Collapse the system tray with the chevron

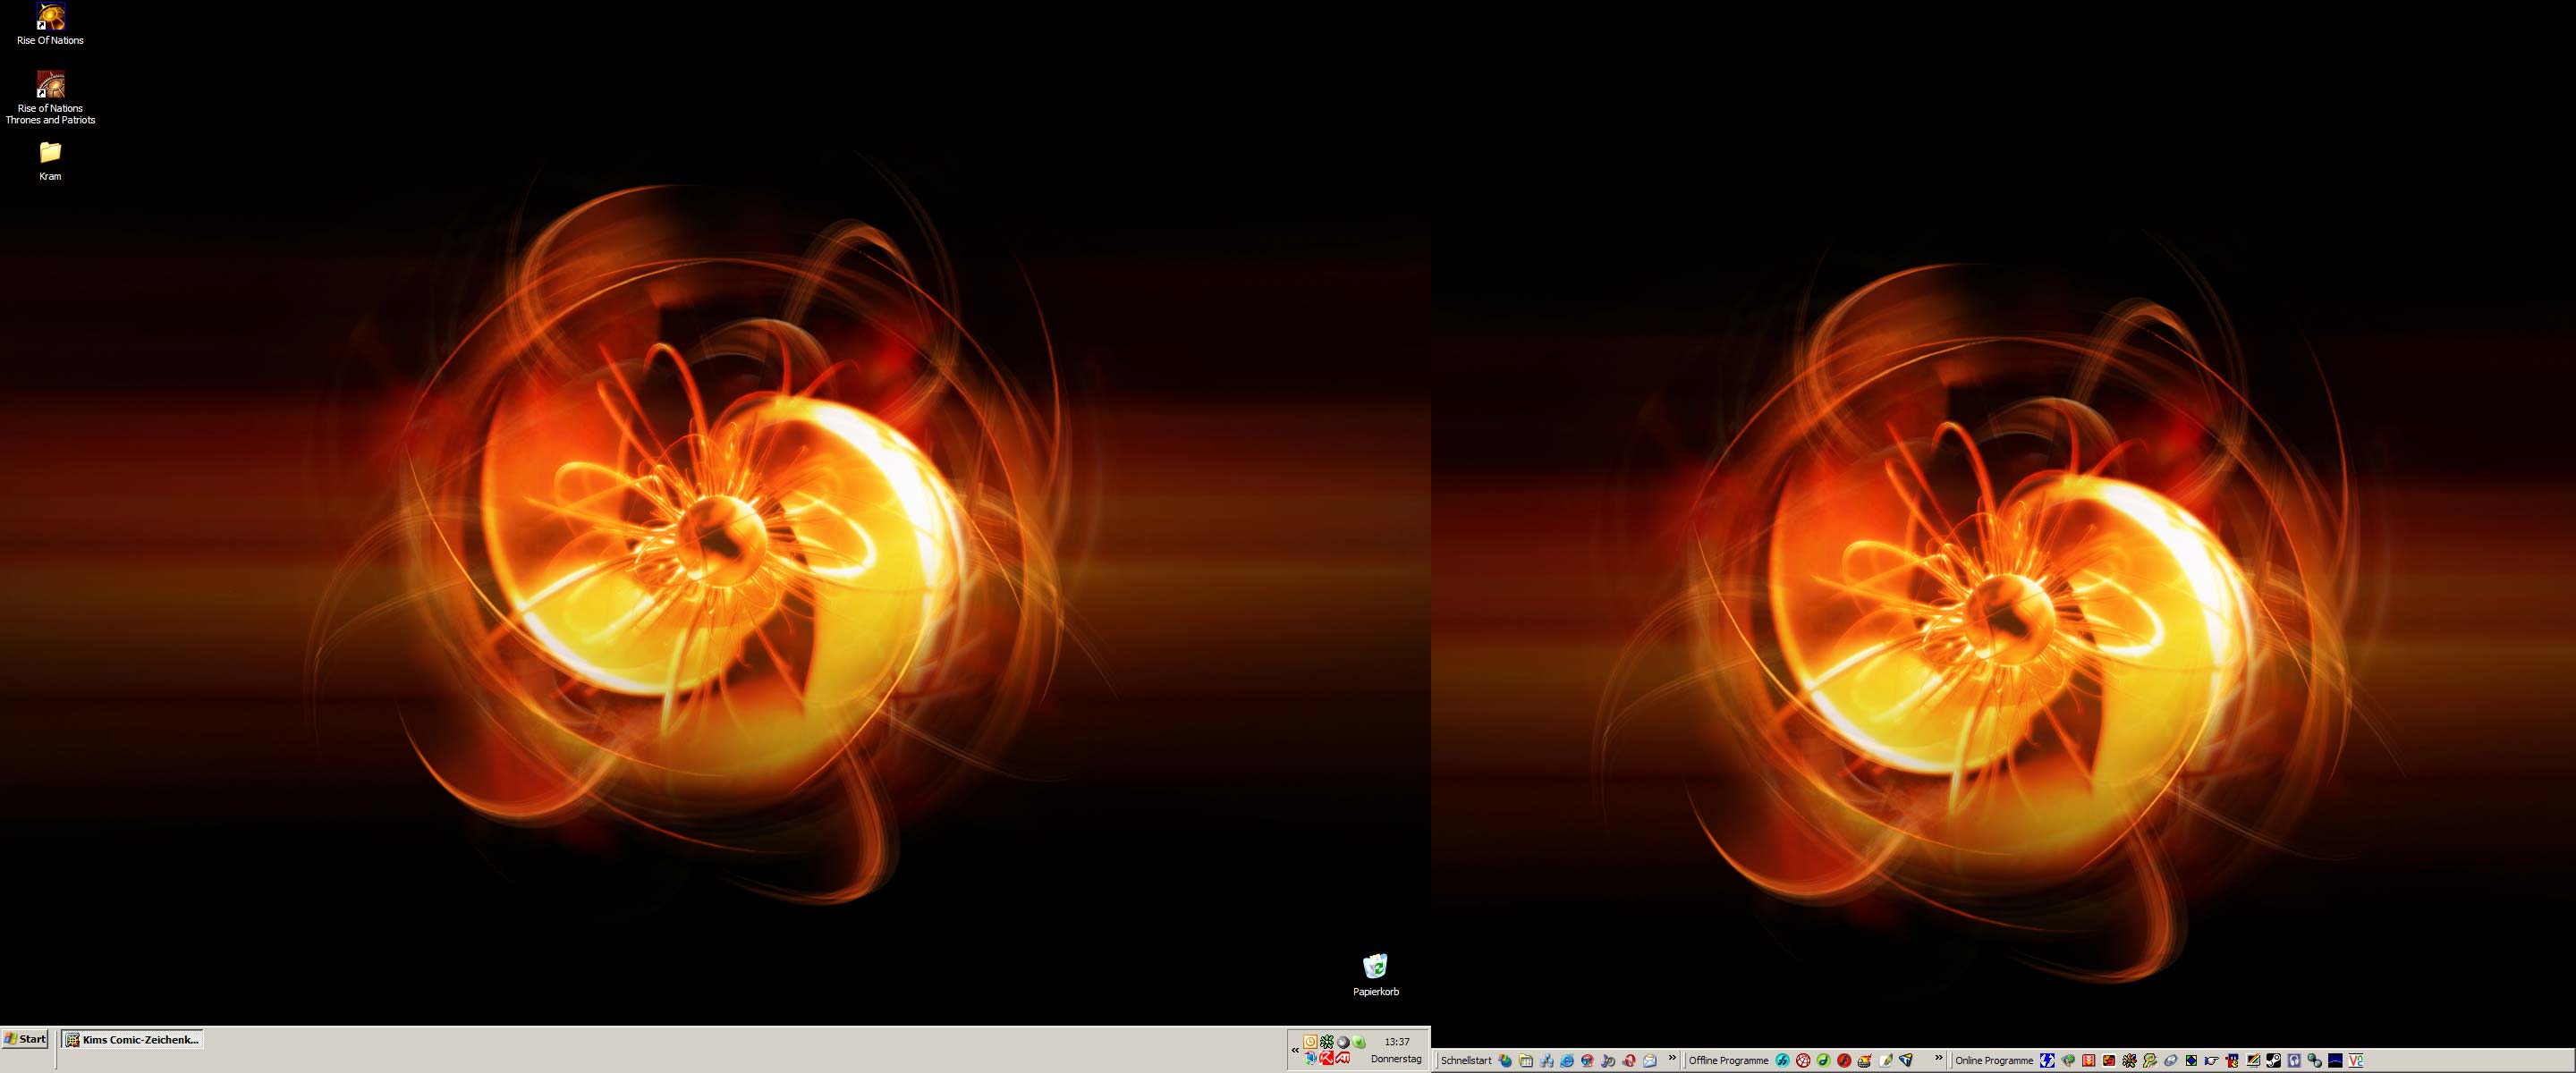click(x=1296, y=1050)
